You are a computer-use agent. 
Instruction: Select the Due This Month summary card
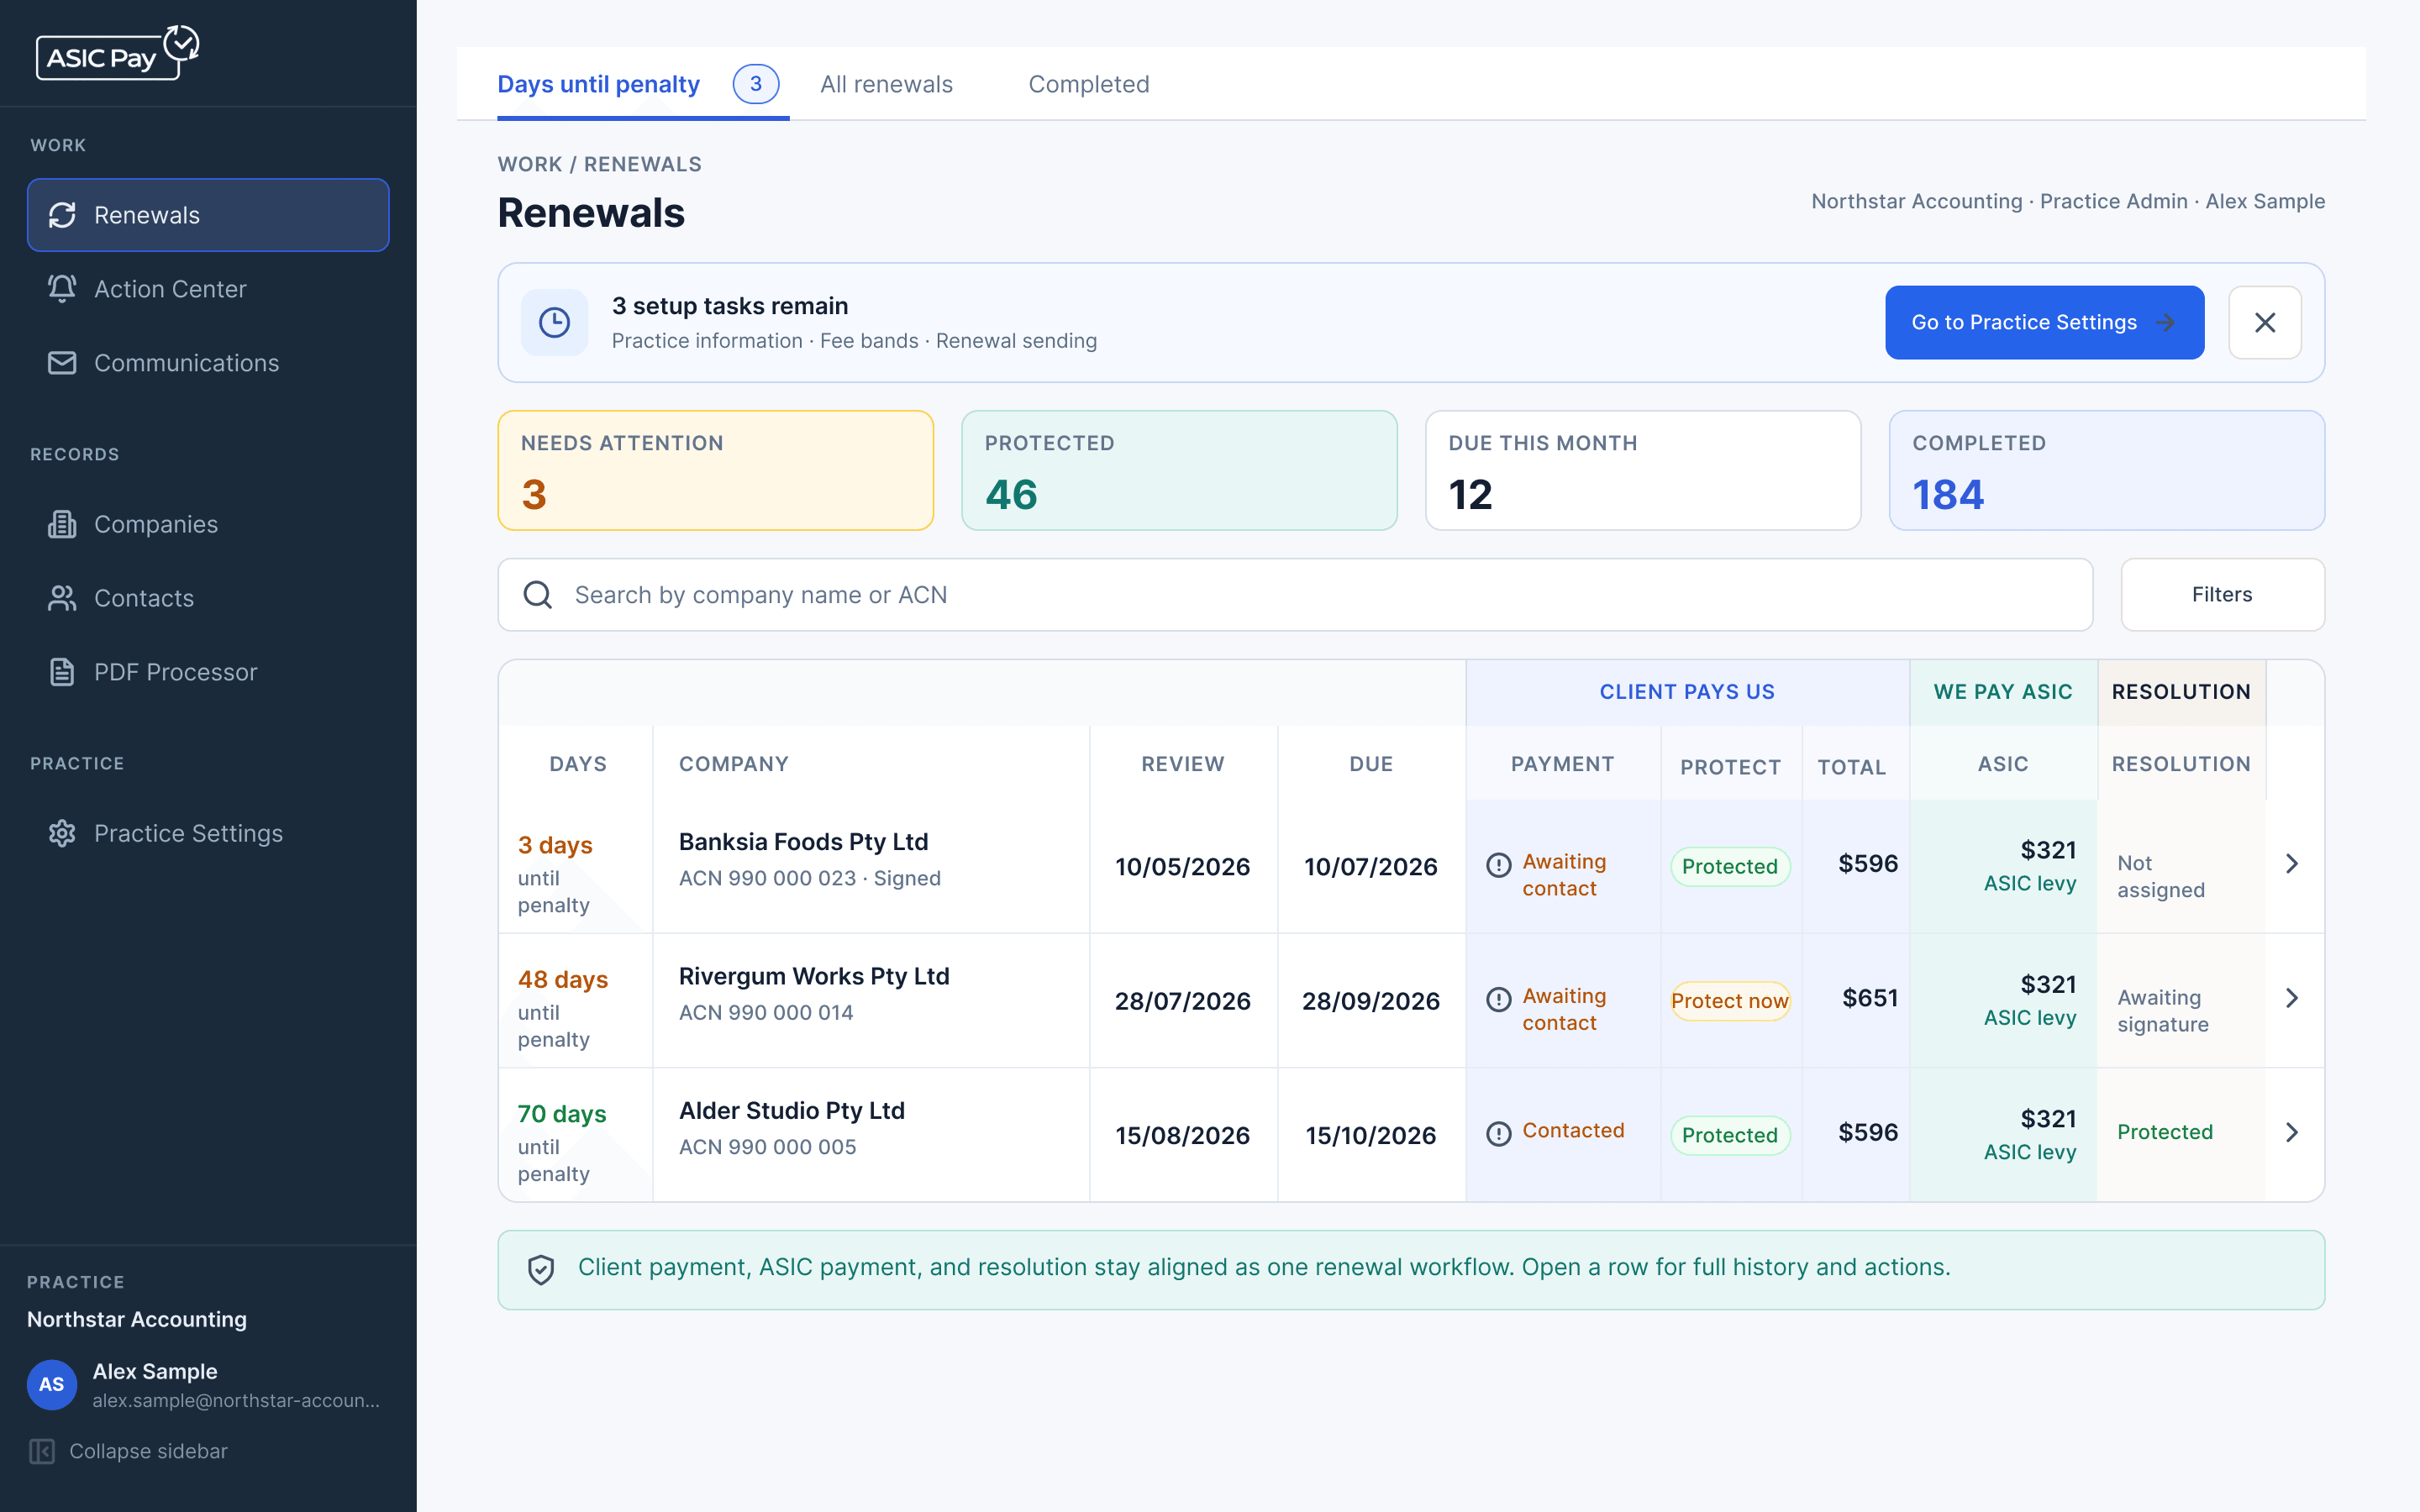pos(1643,470)
